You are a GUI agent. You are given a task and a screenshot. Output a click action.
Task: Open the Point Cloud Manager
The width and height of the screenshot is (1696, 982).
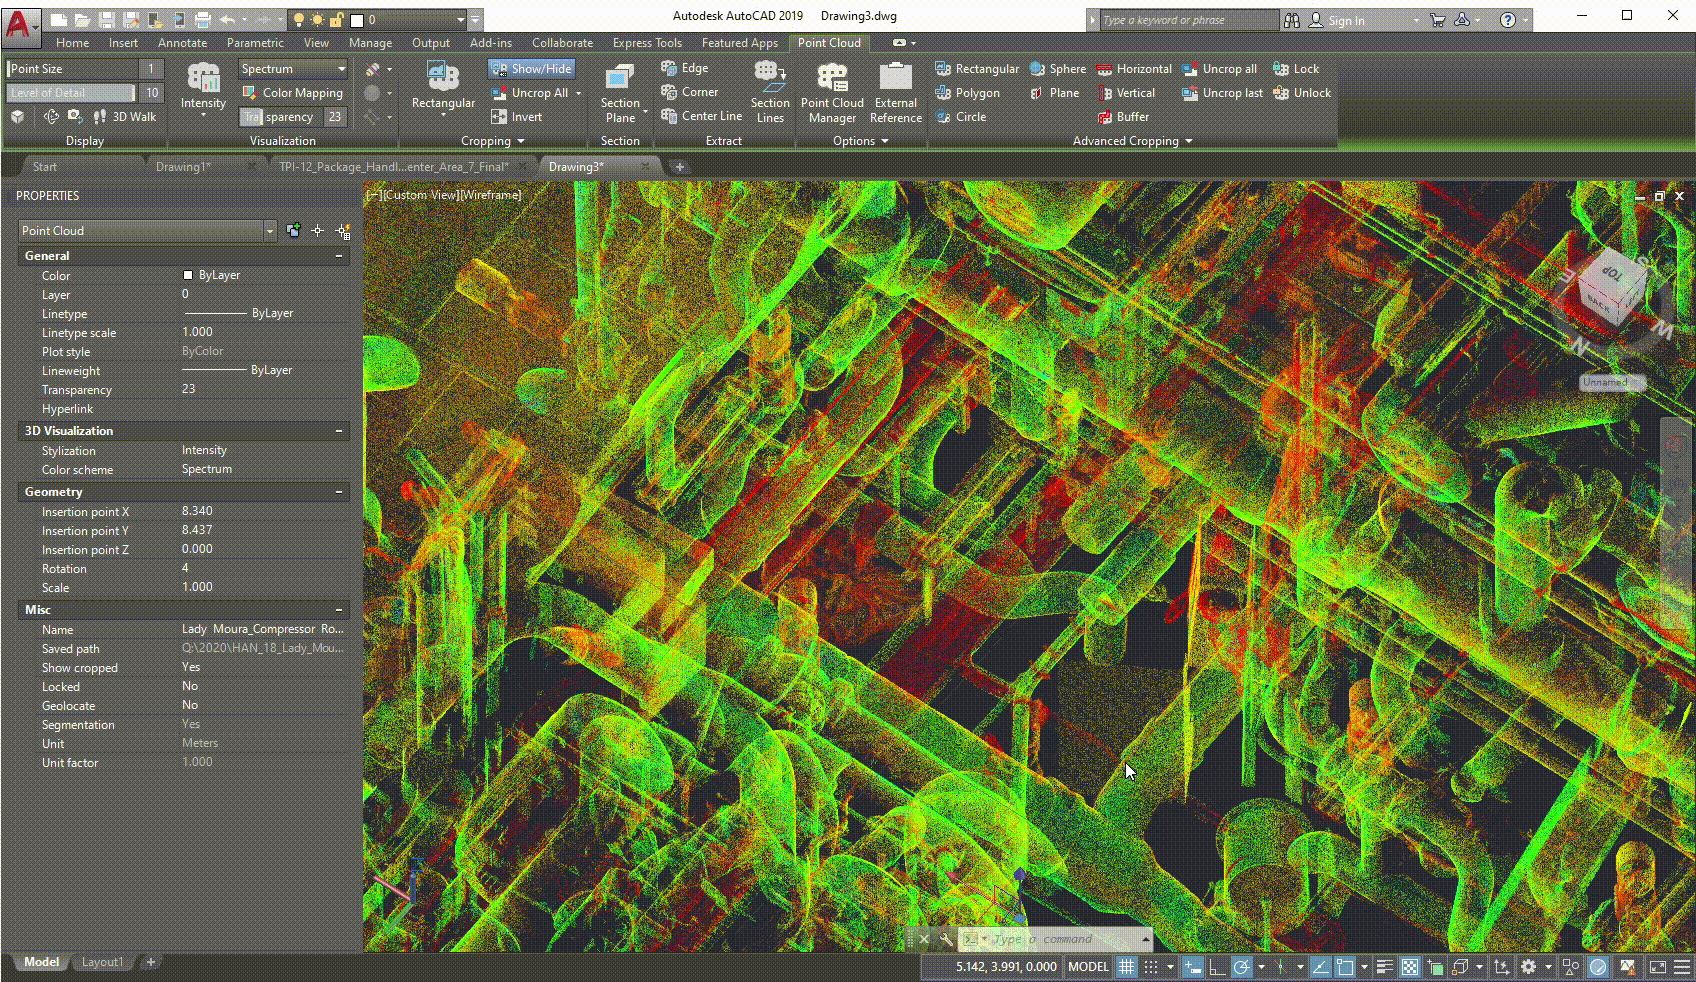[832, 93]
